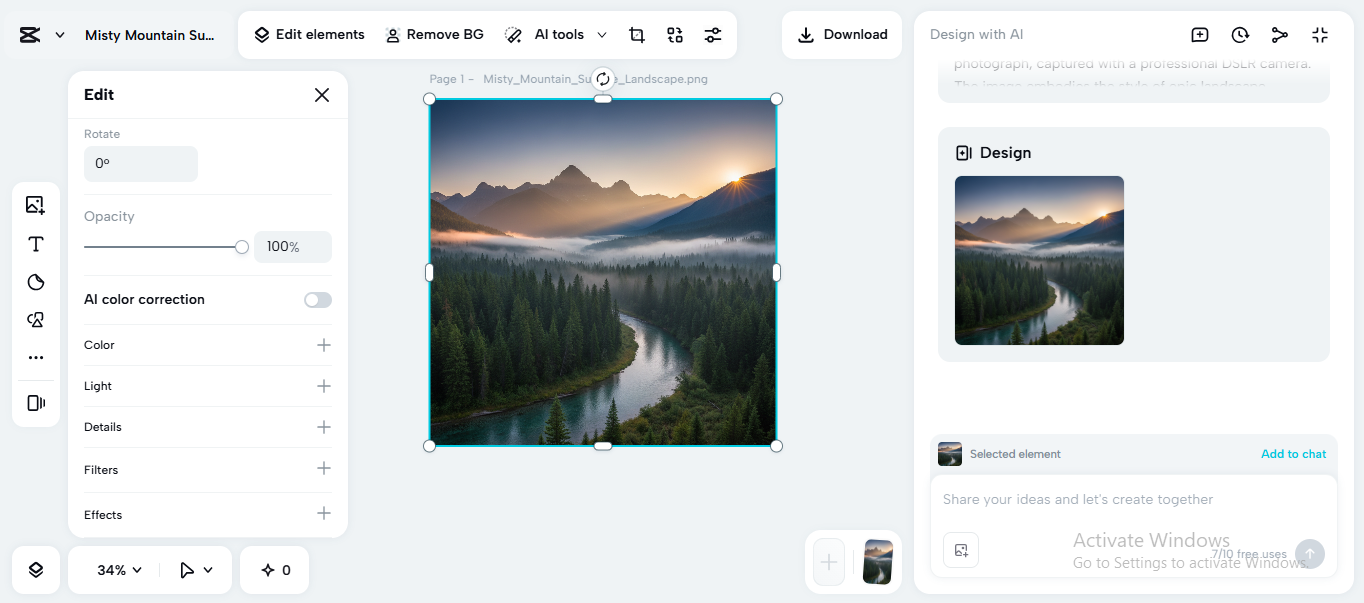Click Remove BG button
Image resolution: width=1364 pixels, height=603 pixels.
[435, 35]
